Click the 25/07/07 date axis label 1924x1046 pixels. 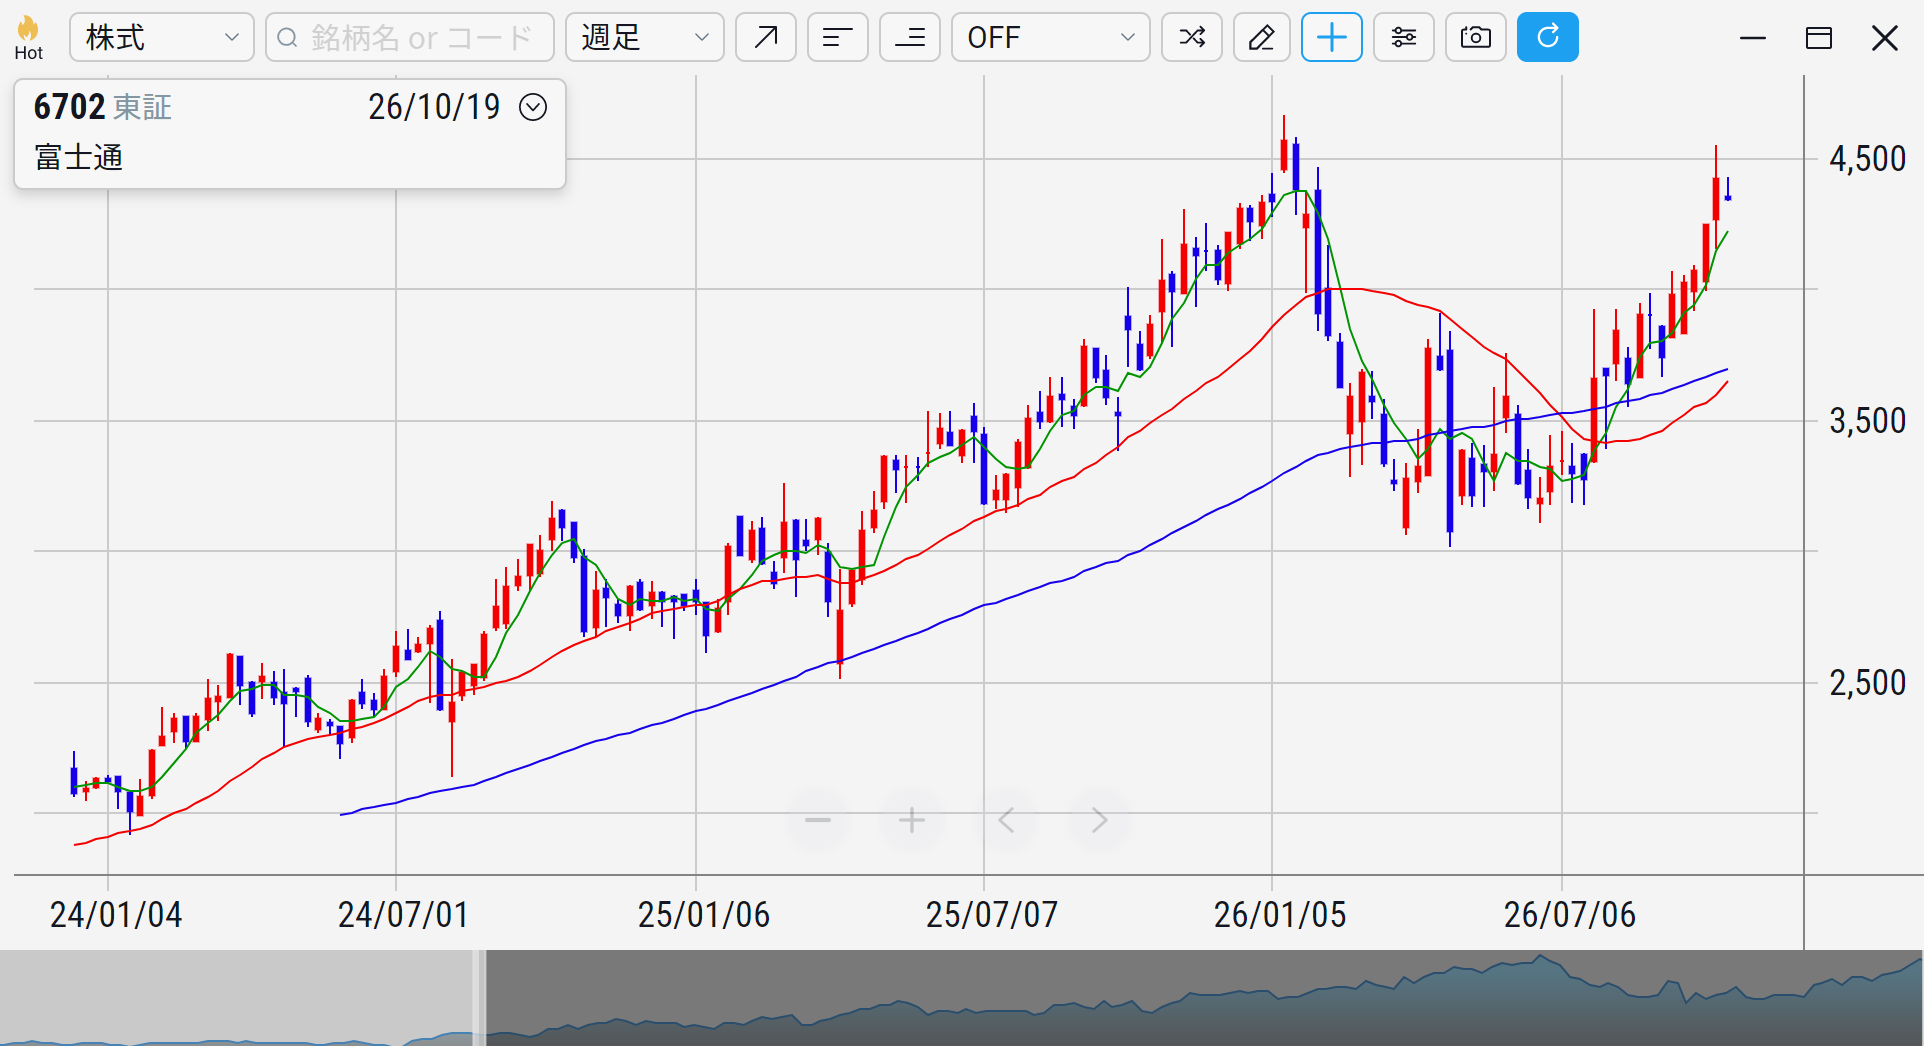point(992,915)
